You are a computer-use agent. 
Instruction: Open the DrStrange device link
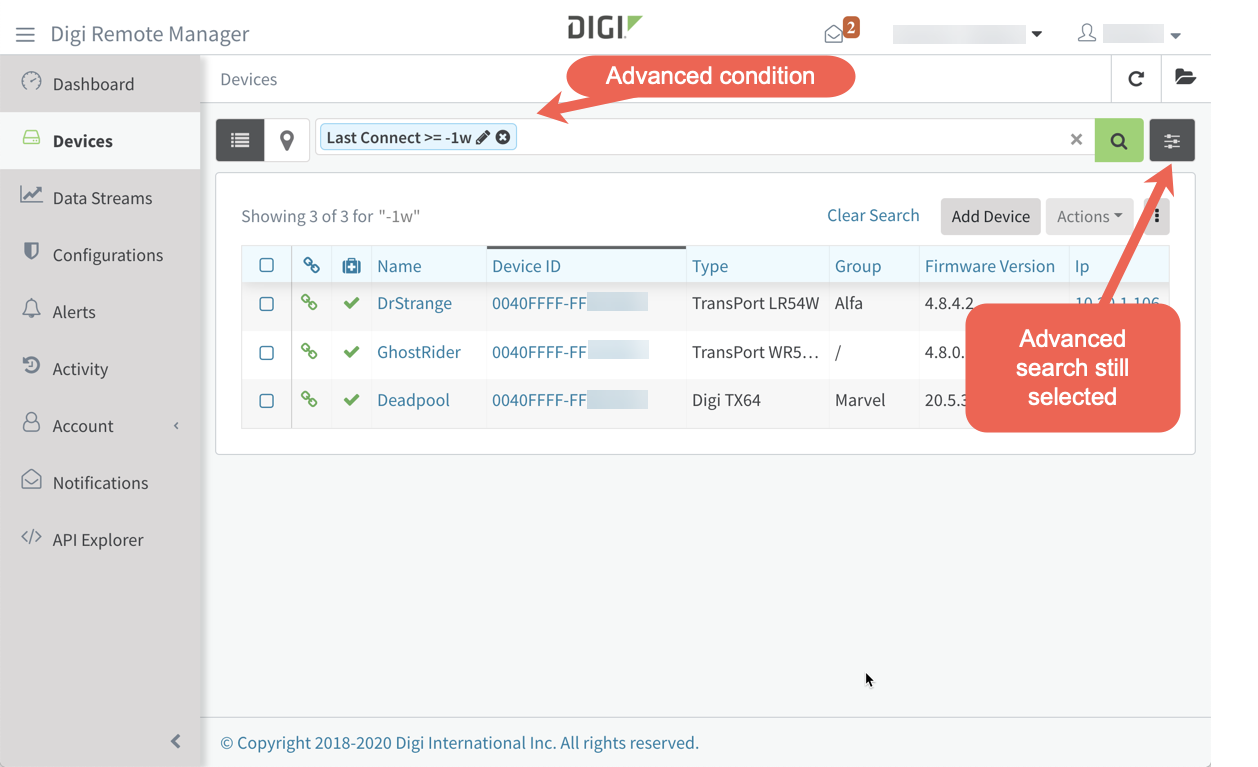point(414,303)
